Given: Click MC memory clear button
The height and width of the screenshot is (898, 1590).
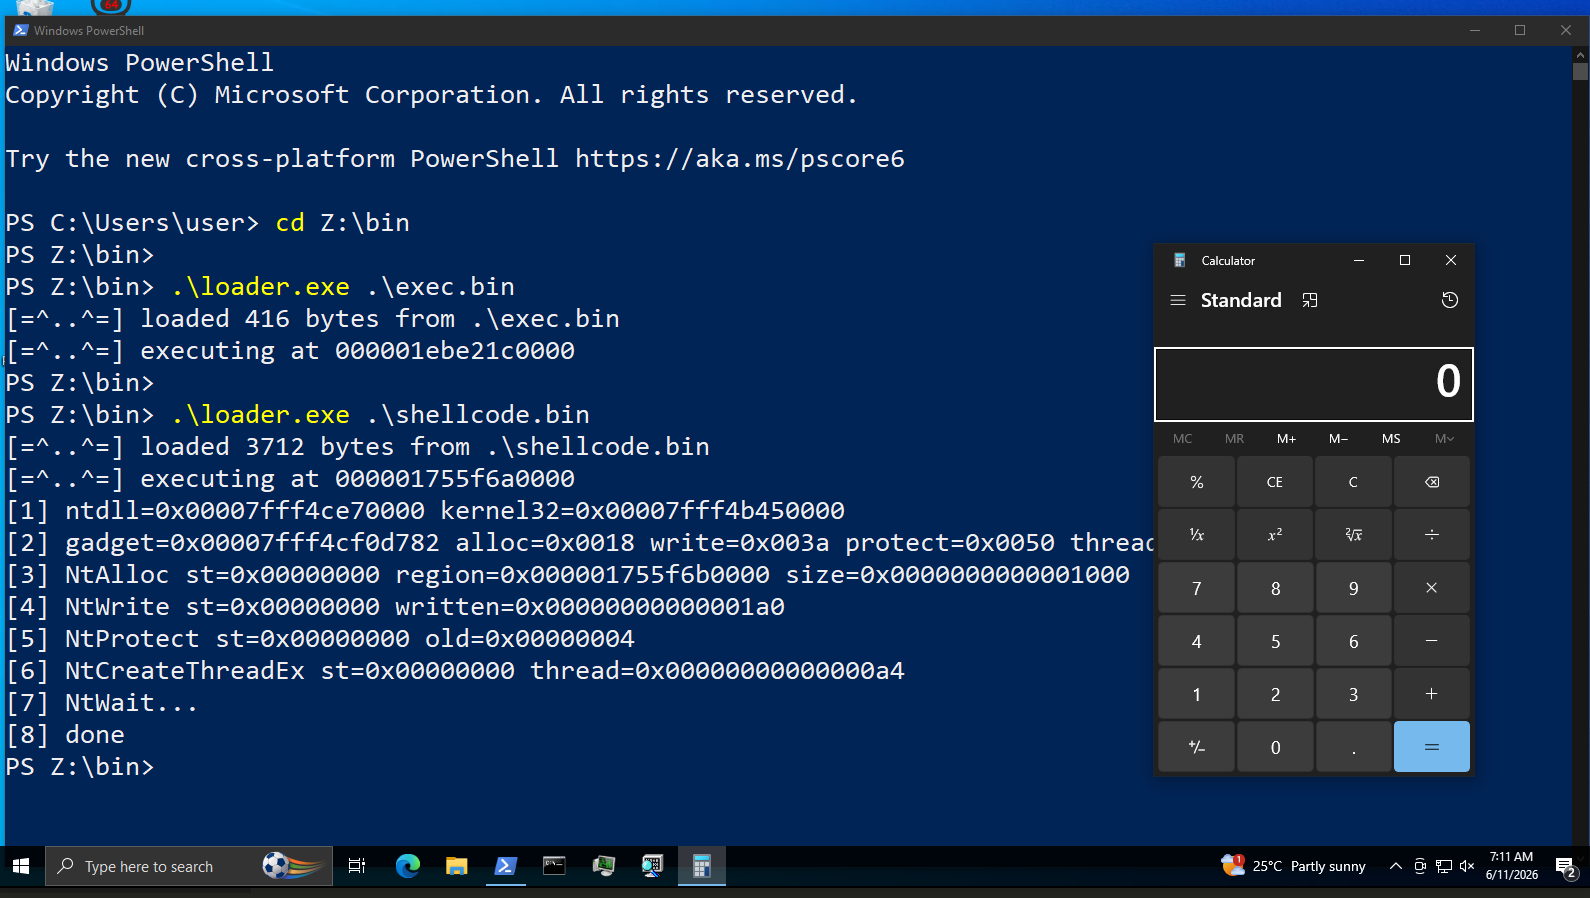Looking at the screenshot, I should click(x=1182, y=438).
